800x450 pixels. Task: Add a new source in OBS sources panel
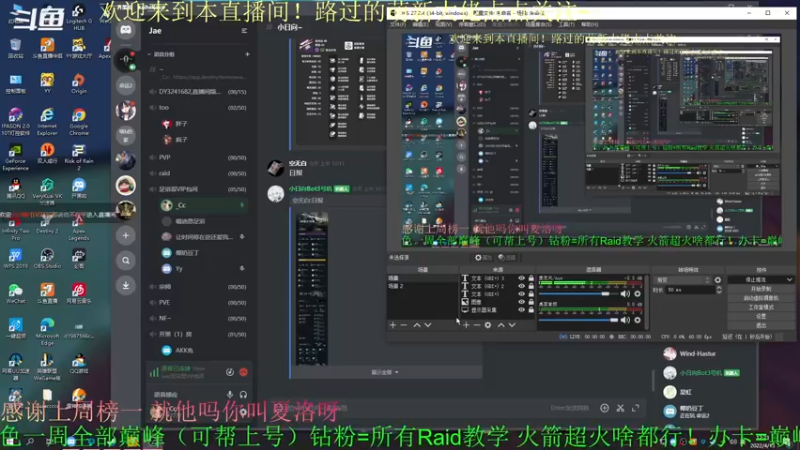(x=466, y=325)
